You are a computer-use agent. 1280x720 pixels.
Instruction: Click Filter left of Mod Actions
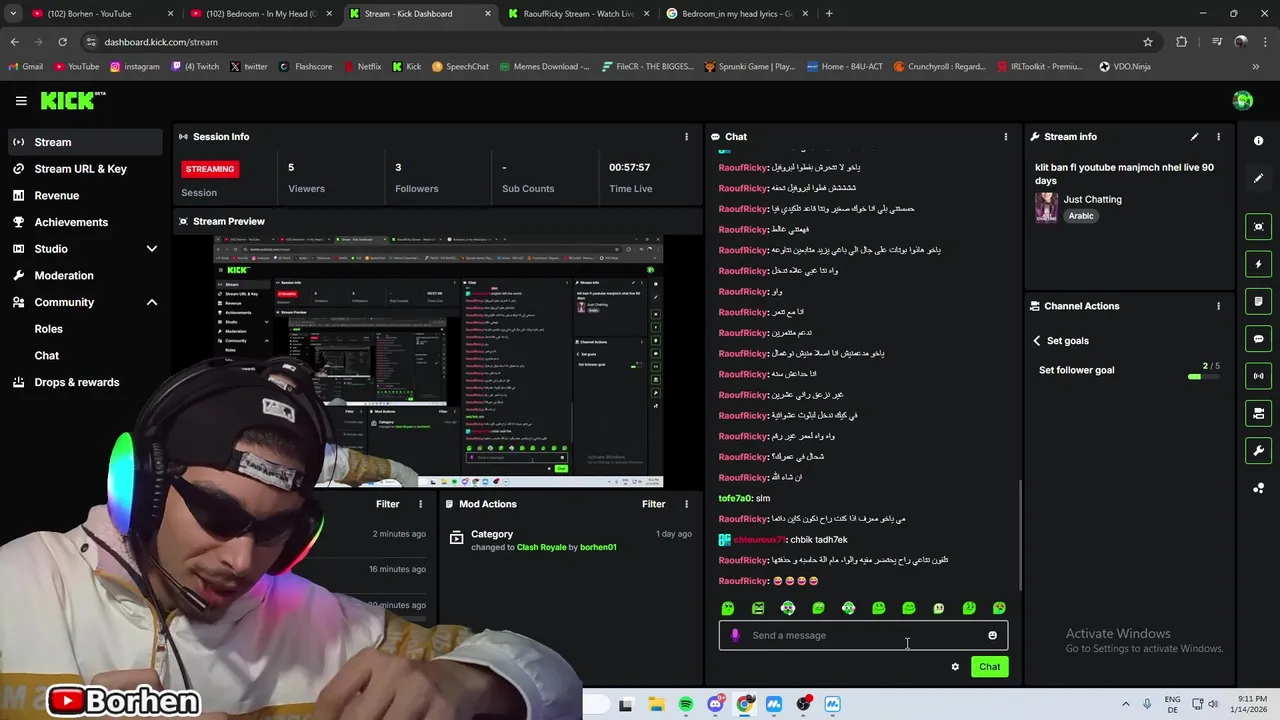coord(387,504)
